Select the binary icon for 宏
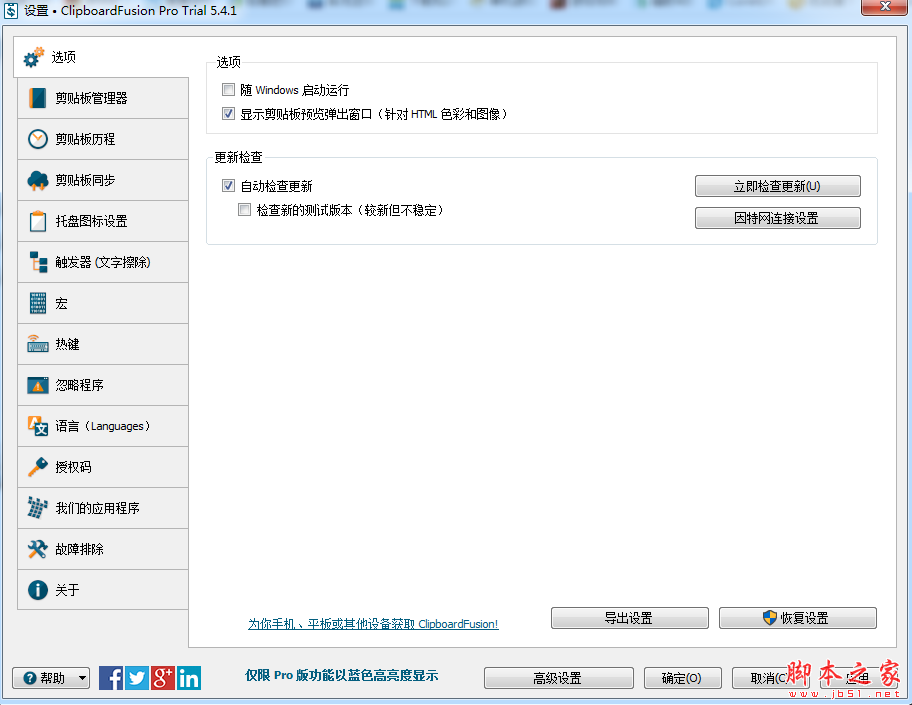Viewport: 912px width, 705px height. (38, 303)
